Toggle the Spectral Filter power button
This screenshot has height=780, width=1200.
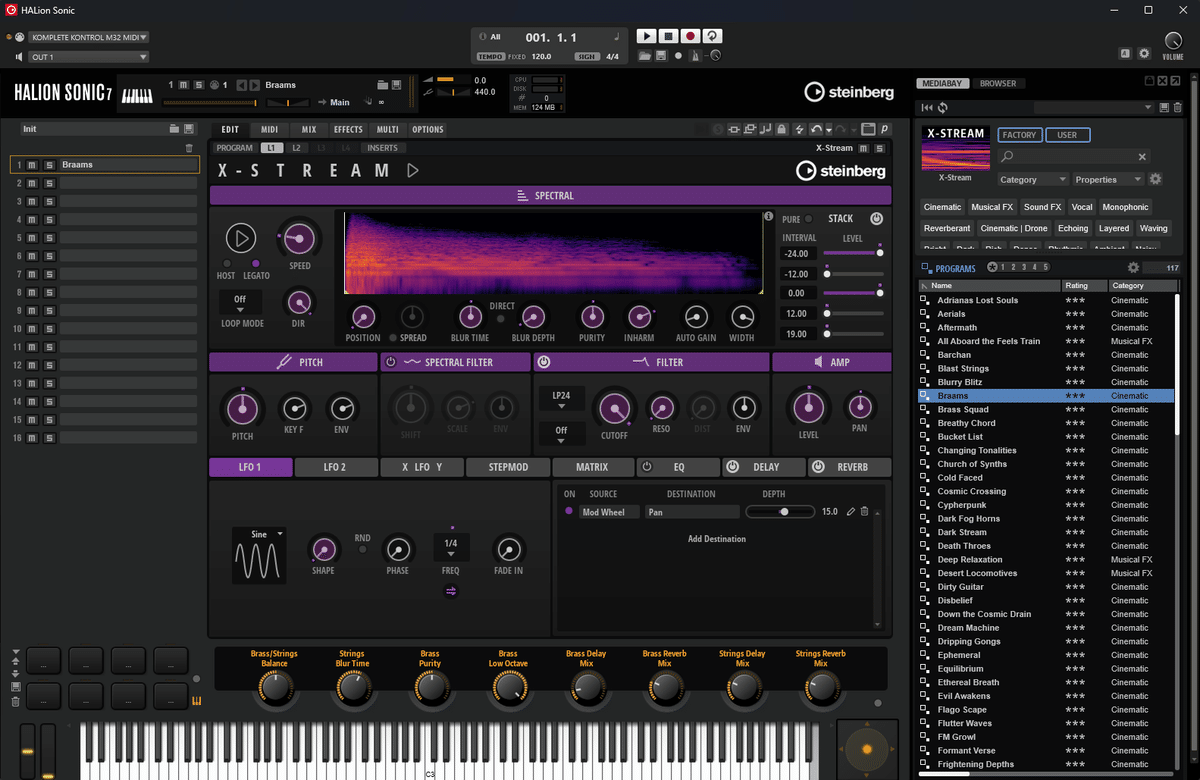(391, 362)
